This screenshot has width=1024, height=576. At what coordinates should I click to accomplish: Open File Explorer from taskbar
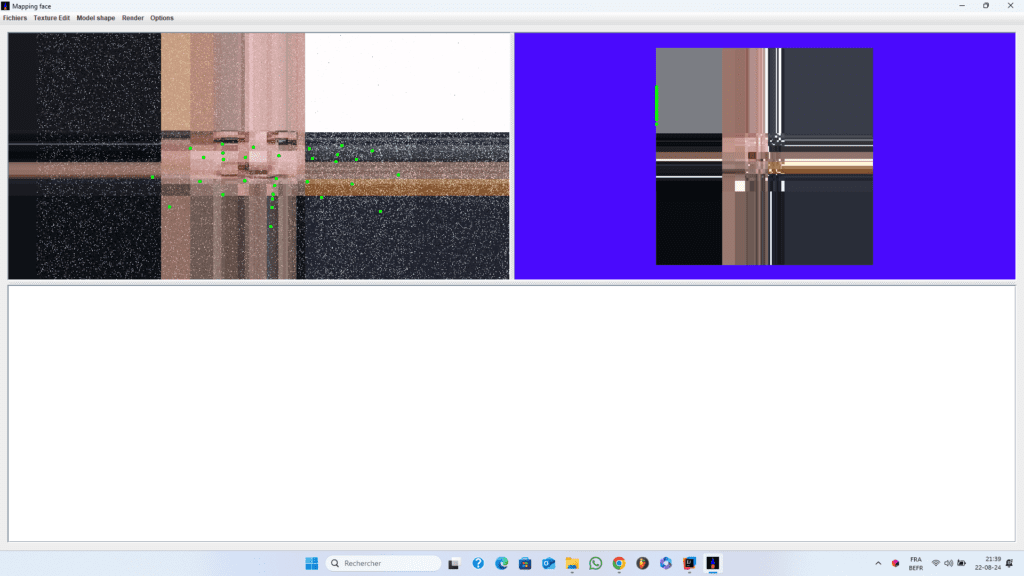tap(572, 563)
